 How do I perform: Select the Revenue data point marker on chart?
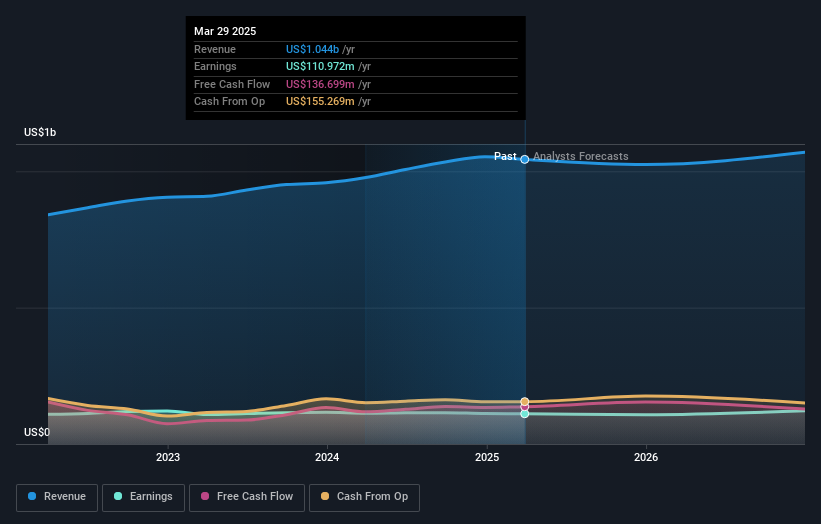coord(525,160)
